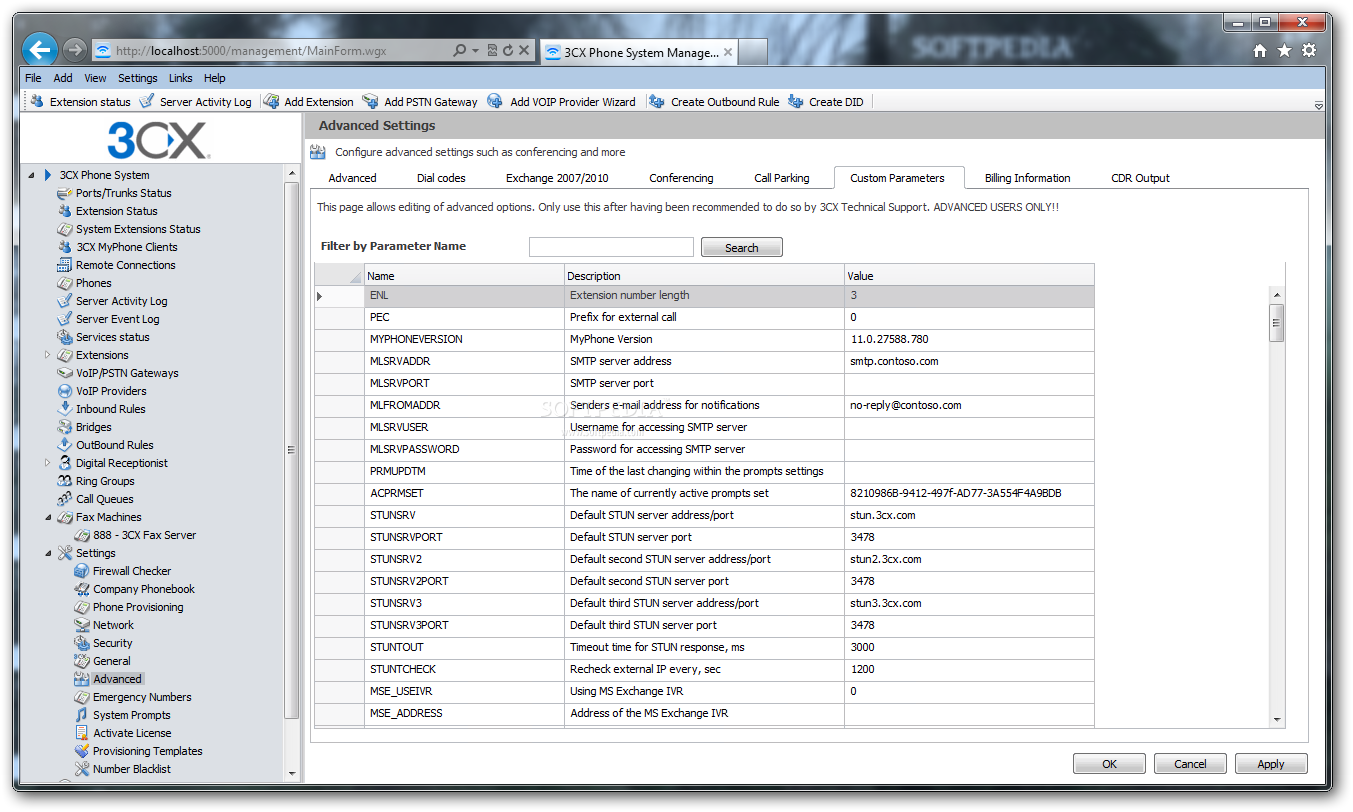Click the parameters table vertical scrollbar thumb

pyautogui.click(x=1276, y=324)
